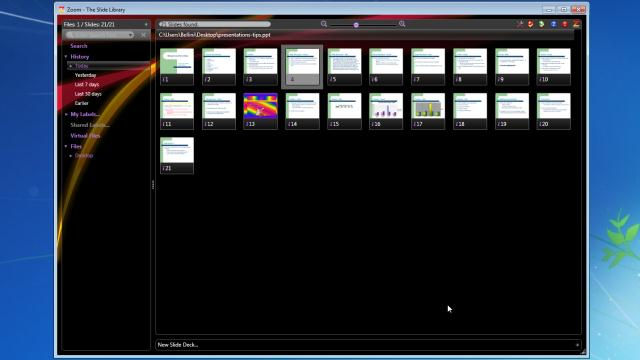This screenshot has height=360, width=640.
Task: Select Yesterday in History list
Action: [x=85, y=75]
